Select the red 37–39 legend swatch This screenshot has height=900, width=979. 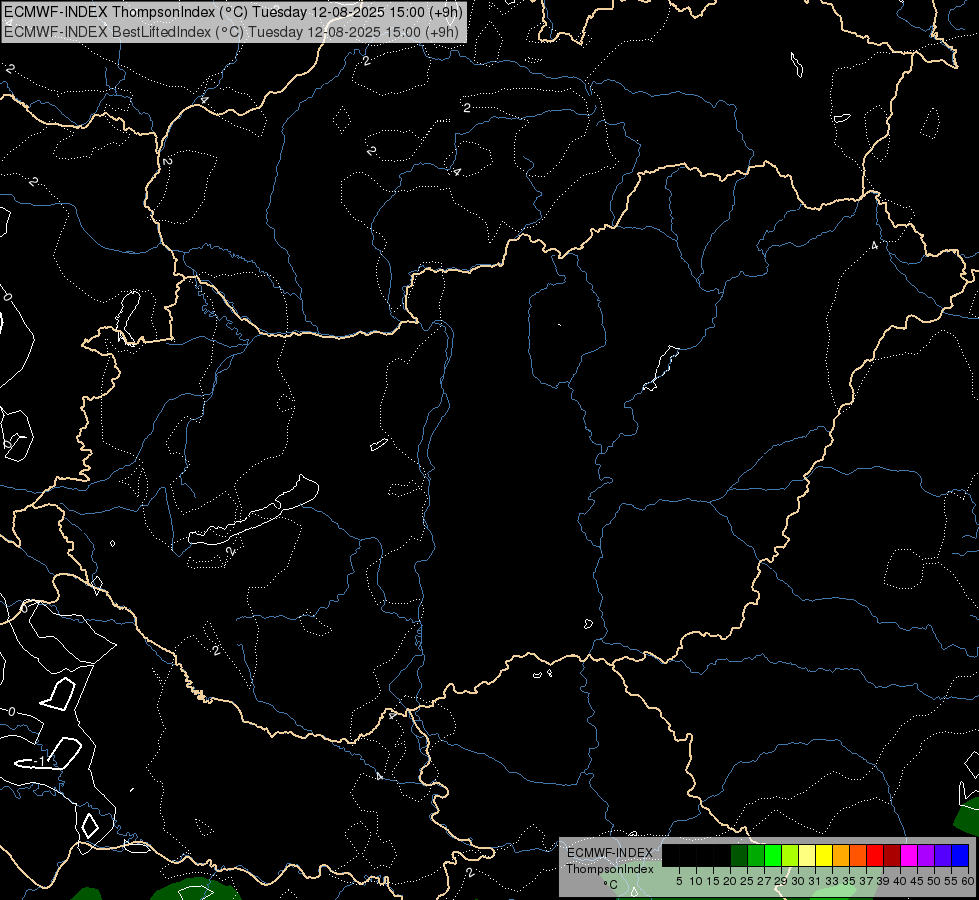coord(875,855)
